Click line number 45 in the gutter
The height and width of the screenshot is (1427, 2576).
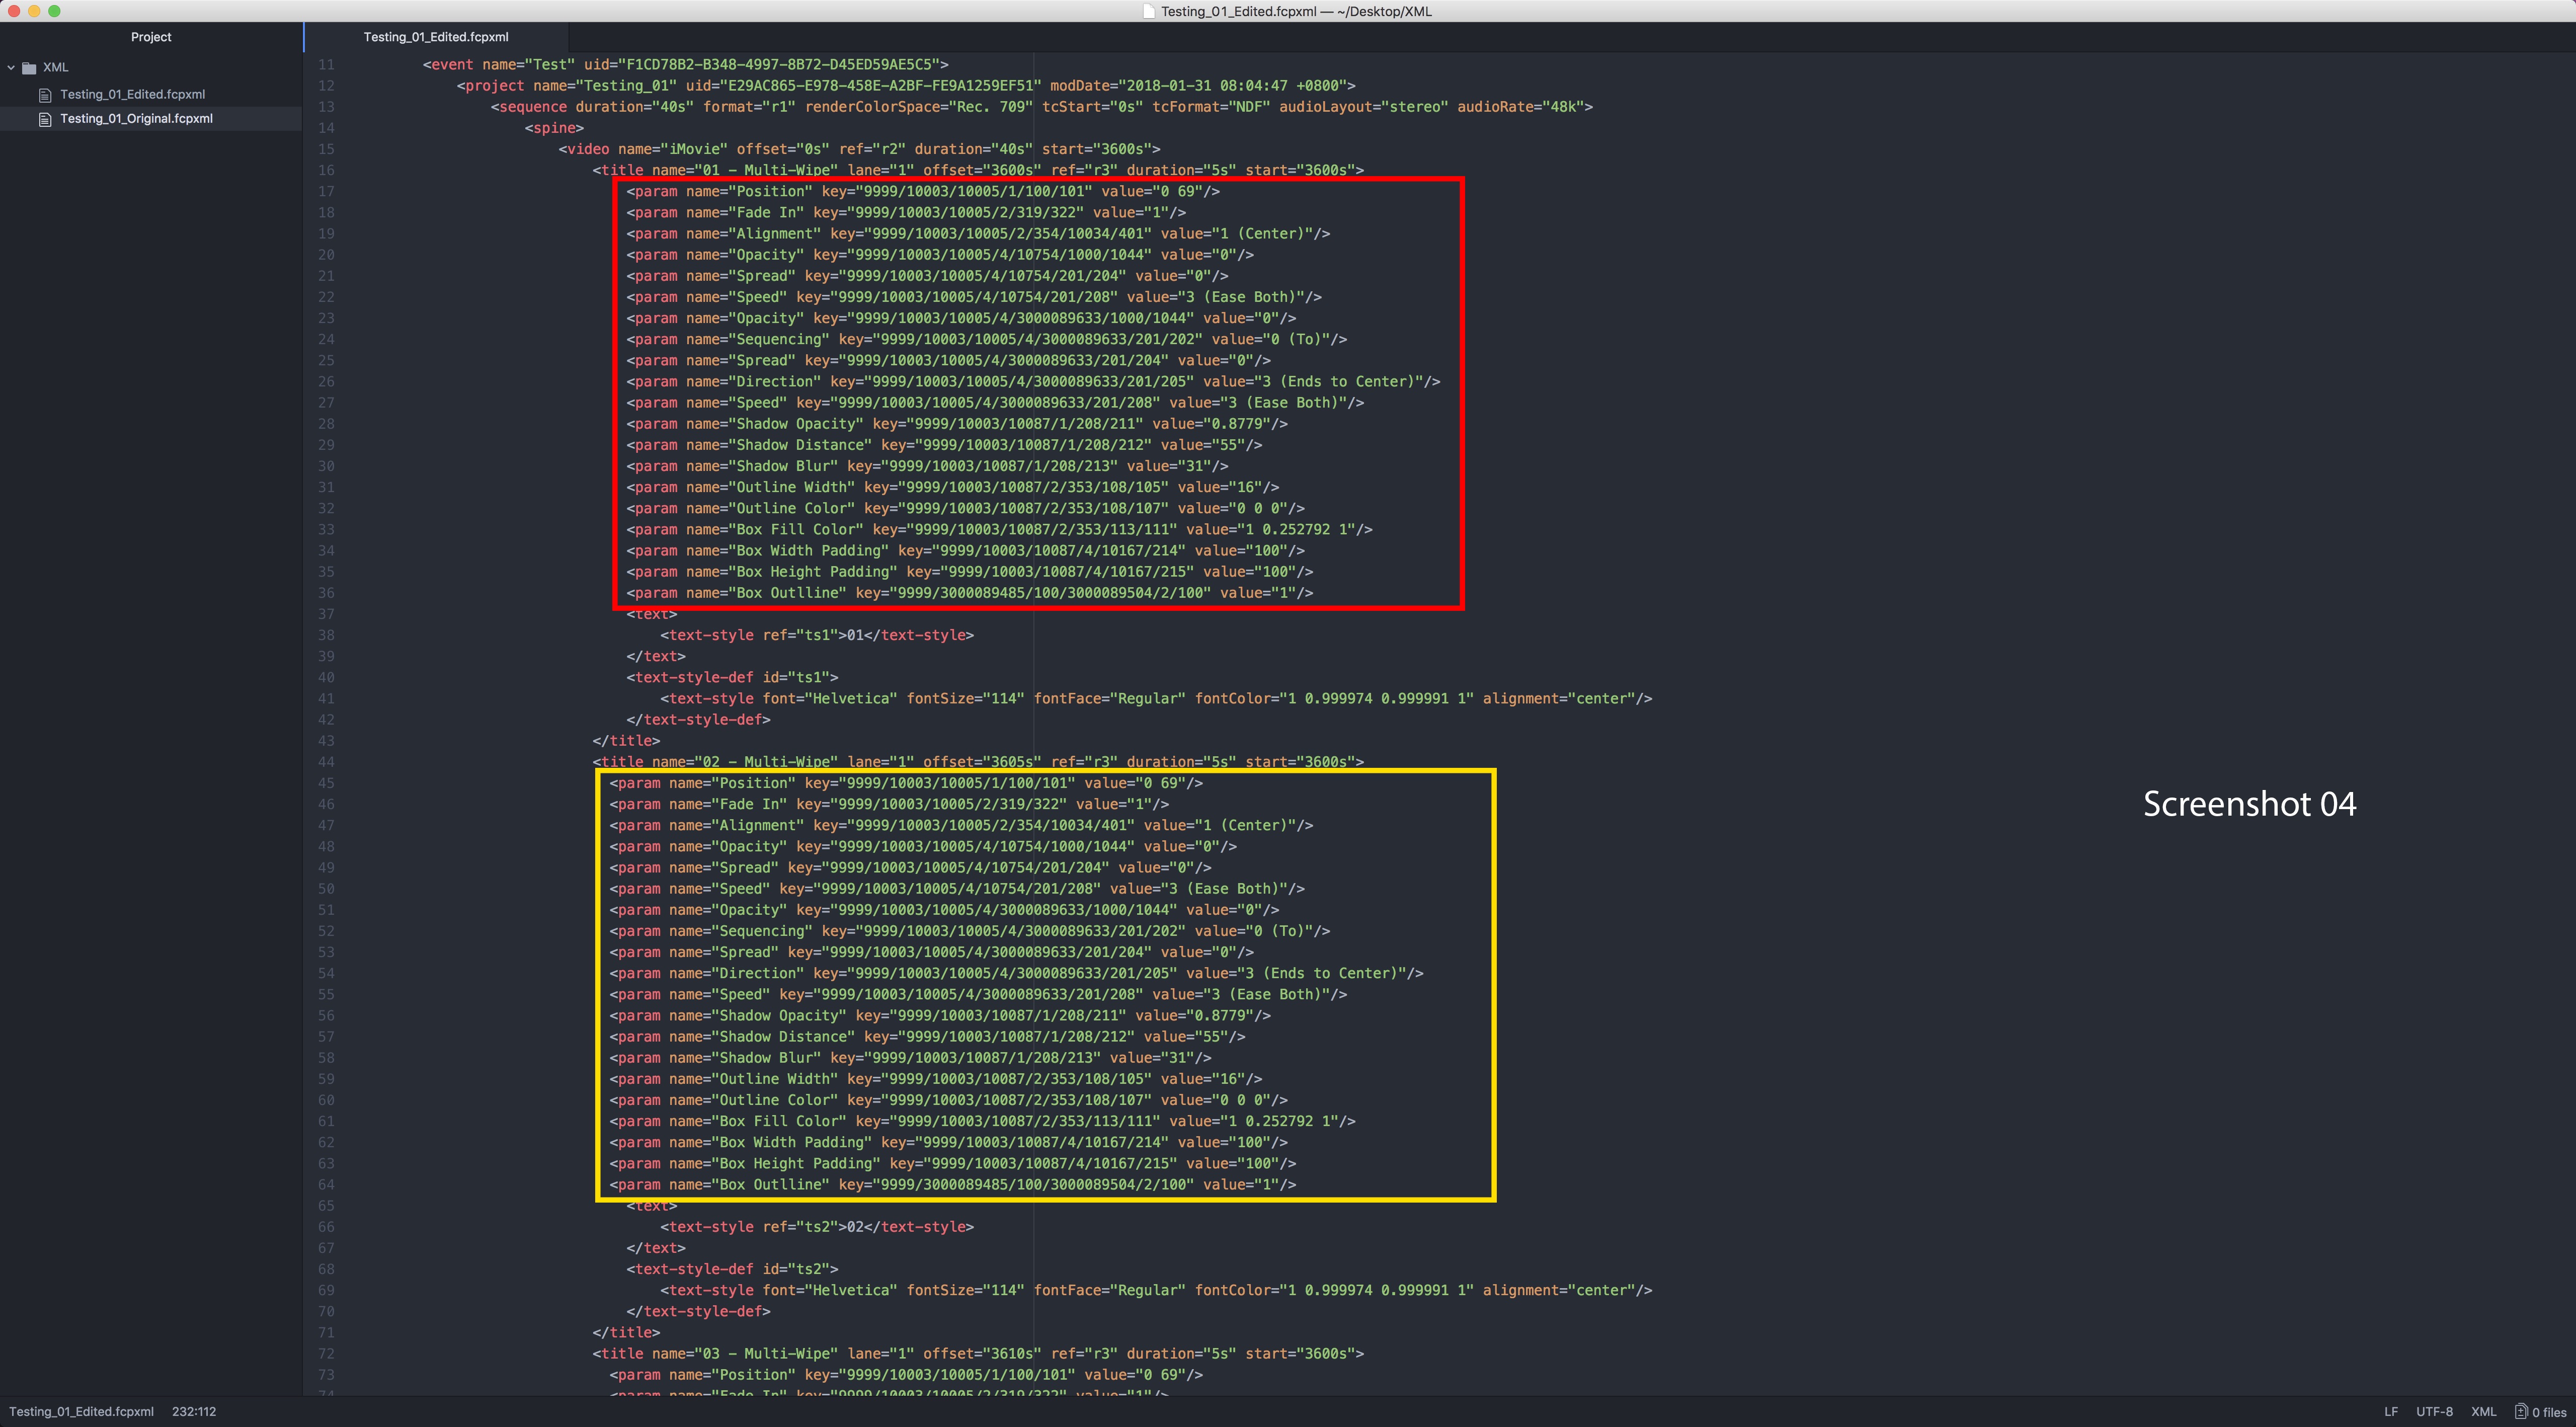tap(326, 783)
